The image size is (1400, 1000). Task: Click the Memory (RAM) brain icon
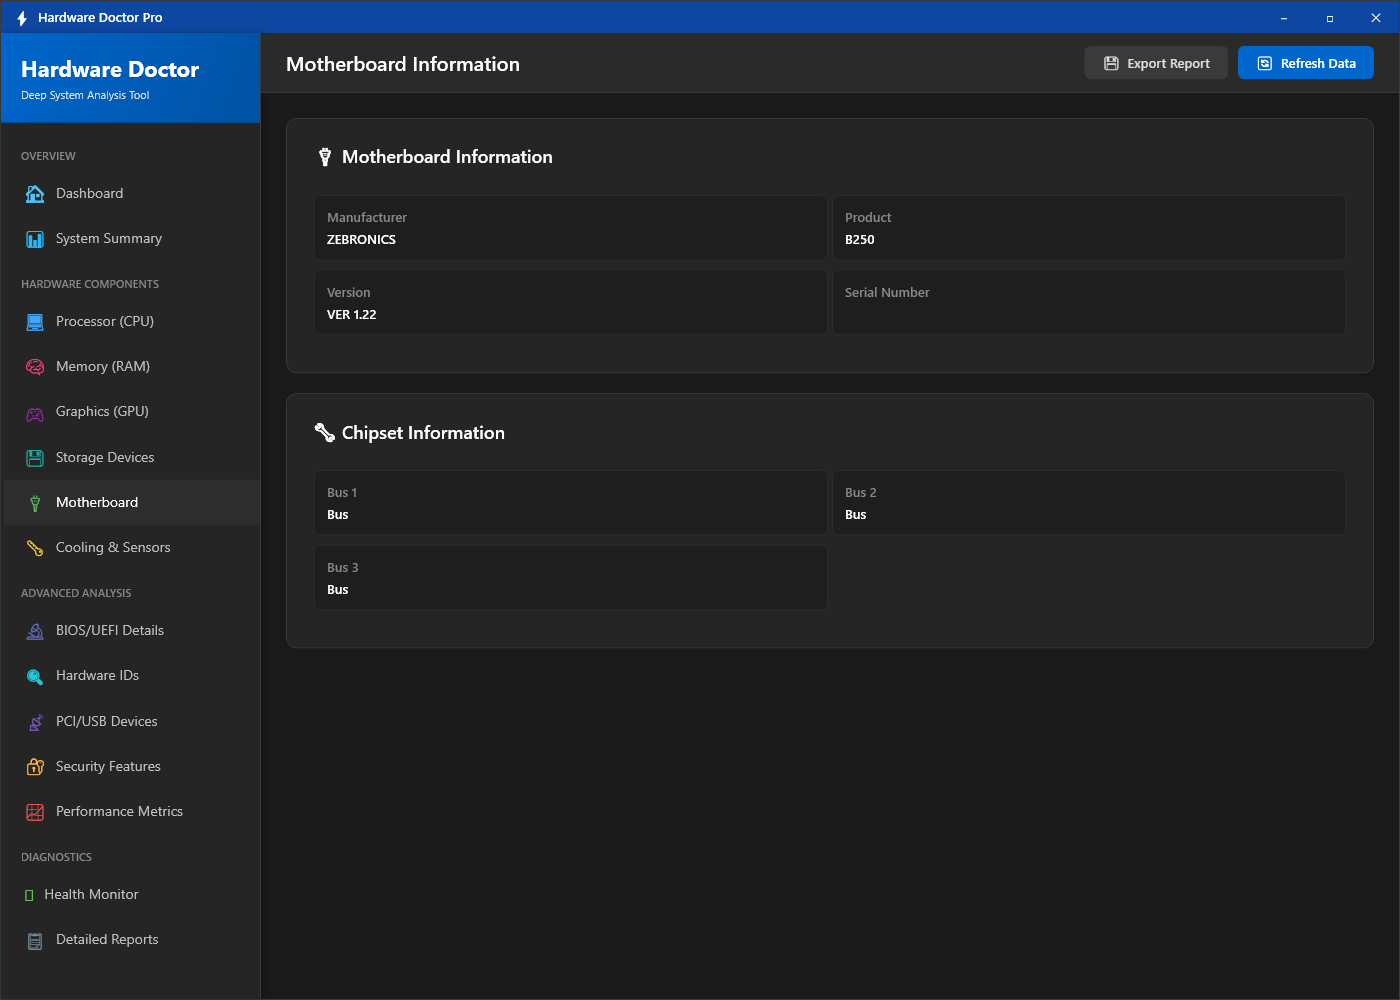[35, 367]
